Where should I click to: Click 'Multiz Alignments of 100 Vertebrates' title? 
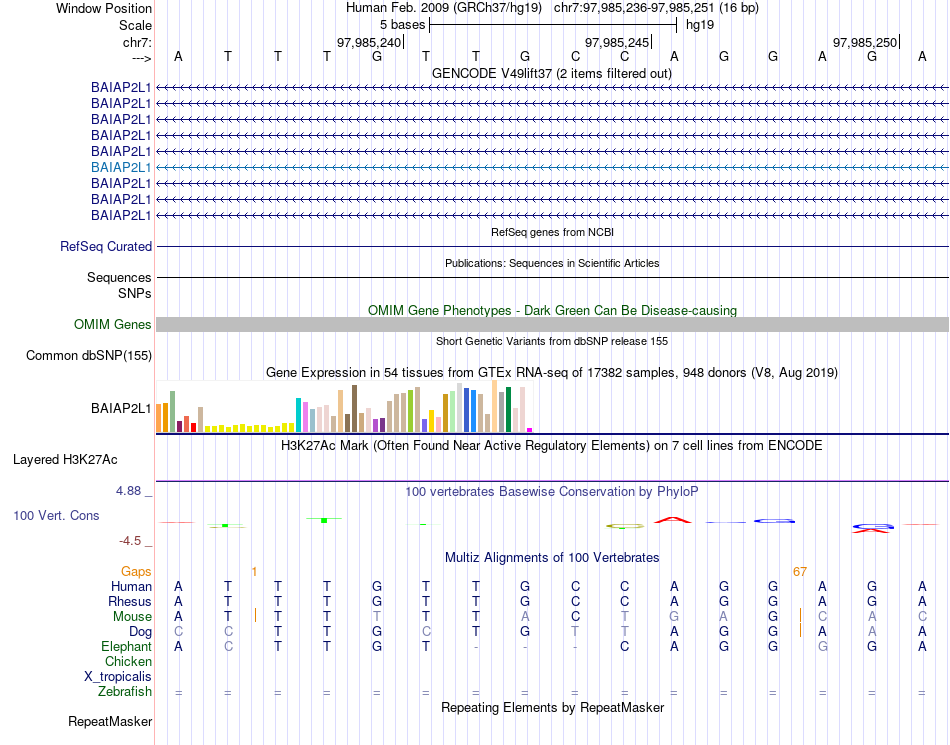pyautogui.click(x=552, y=557)
